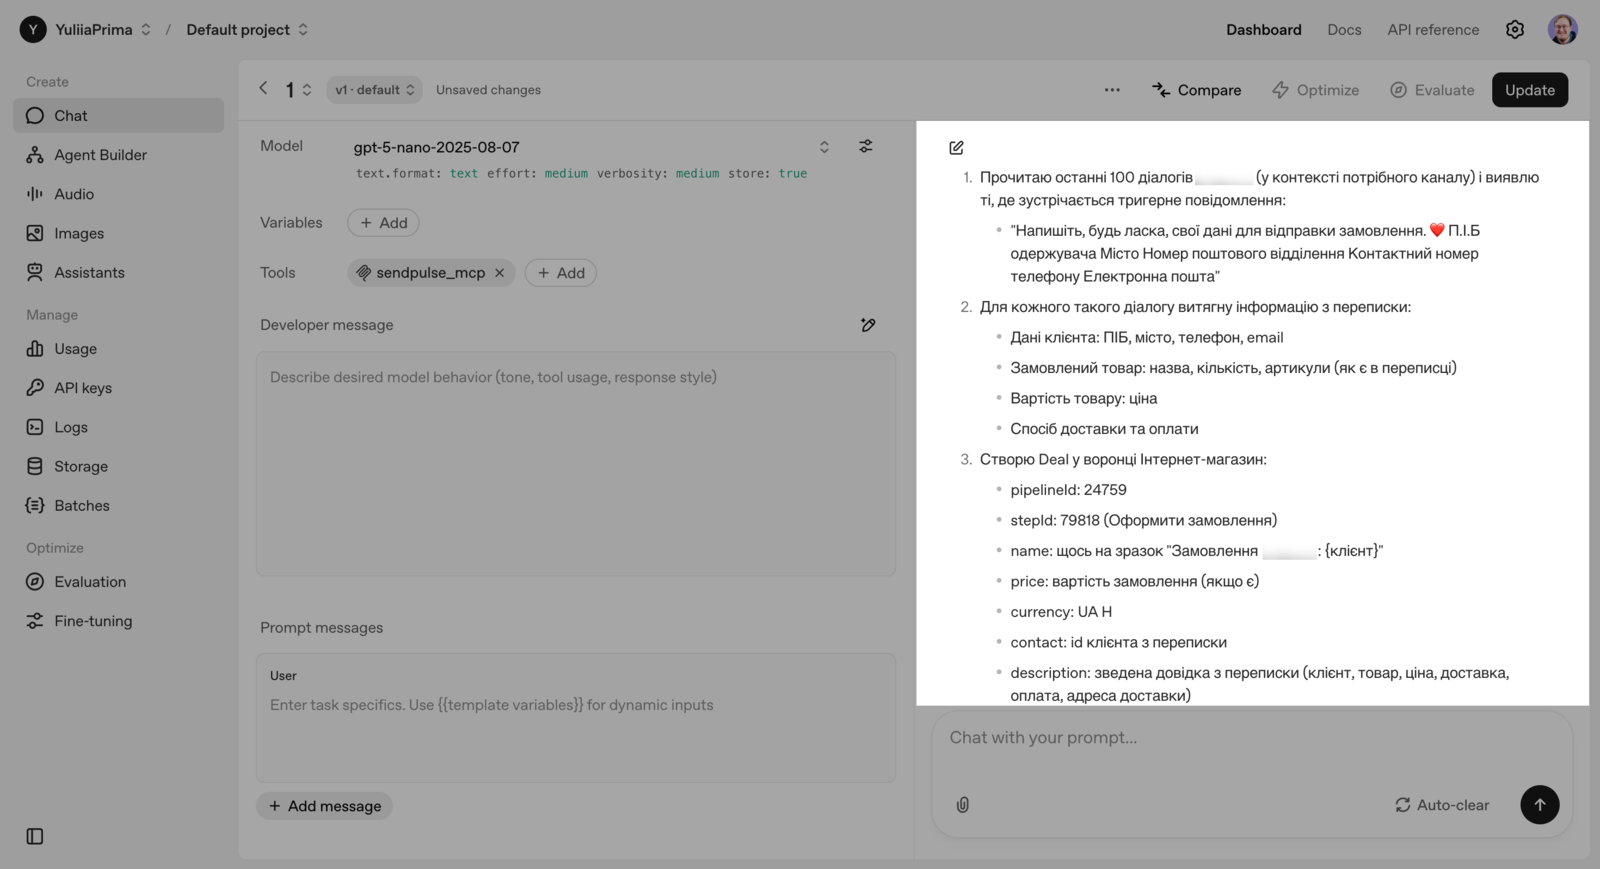Open Images section in sidebar
The width and height of the screenshot is (1600, 869).
point(118,233)
